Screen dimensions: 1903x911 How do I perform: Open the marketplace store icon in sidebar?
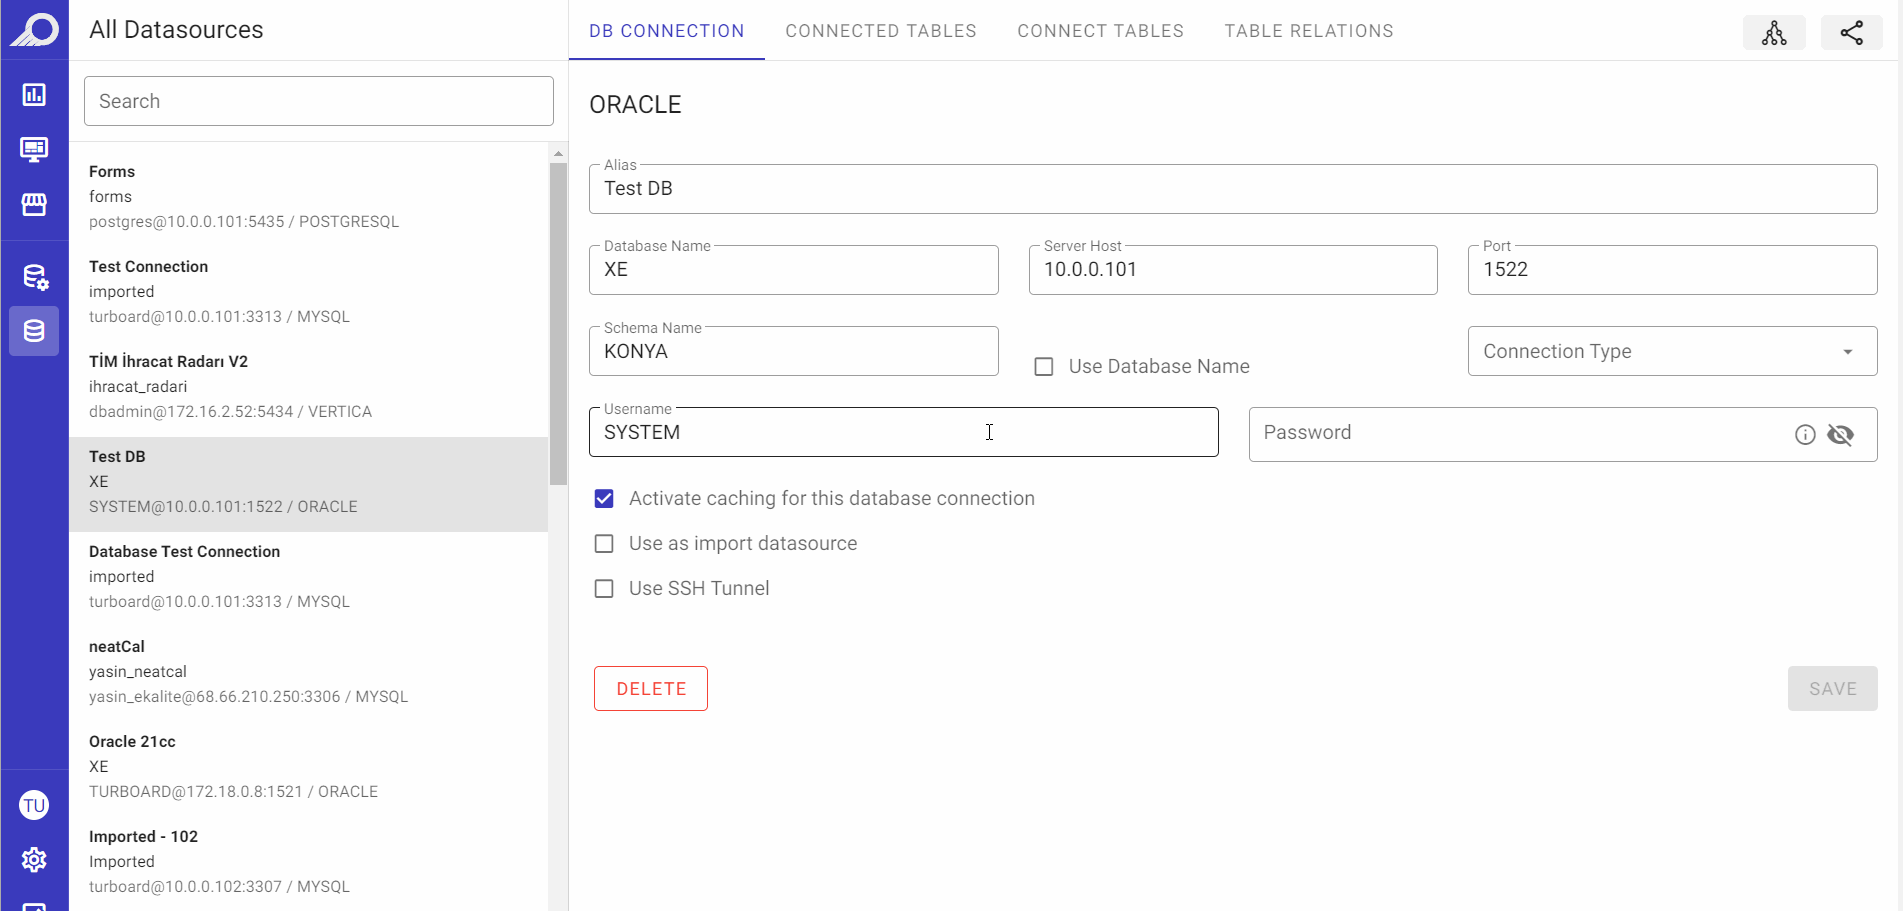[x=34, y=205]
